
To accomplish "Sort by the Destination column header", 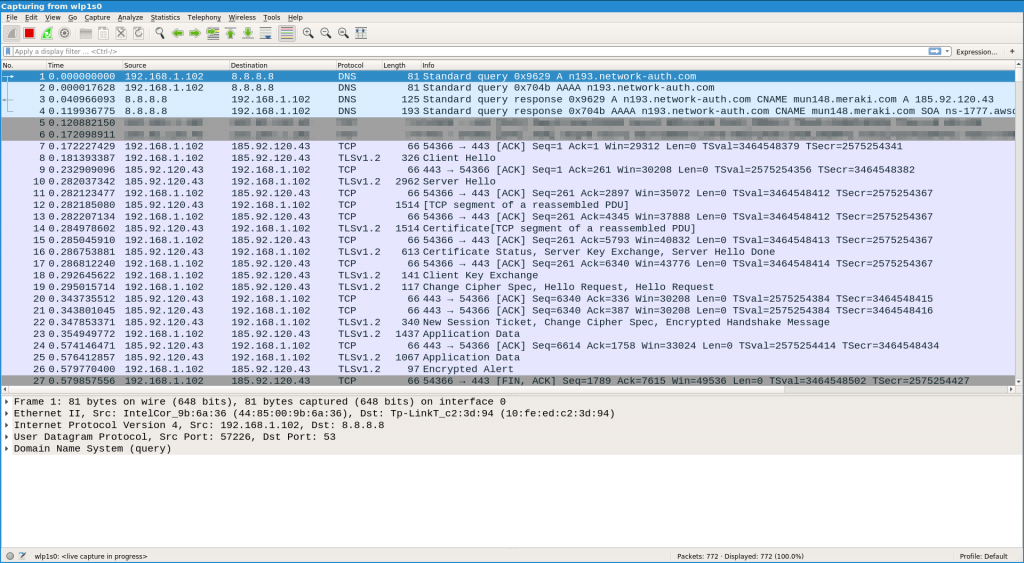I will point(281,65).
